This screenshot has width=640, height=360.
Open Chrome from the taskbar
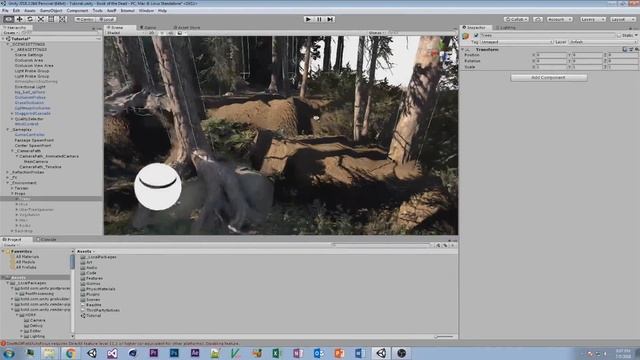(x=71, y=353)
